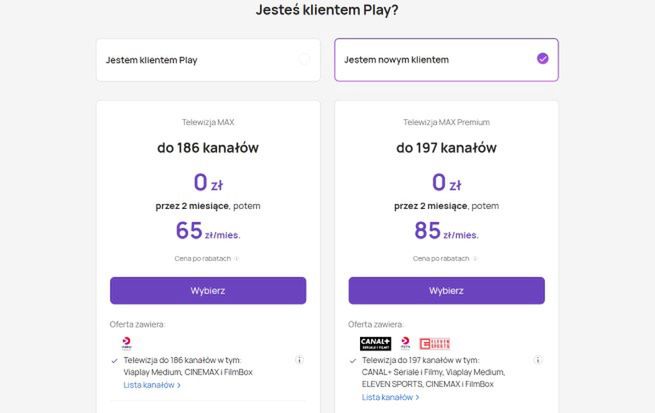This screenshot has height=413, width=655.
Task: Open Lista kanałów link for 197 channels
Action: pos(387,397)
